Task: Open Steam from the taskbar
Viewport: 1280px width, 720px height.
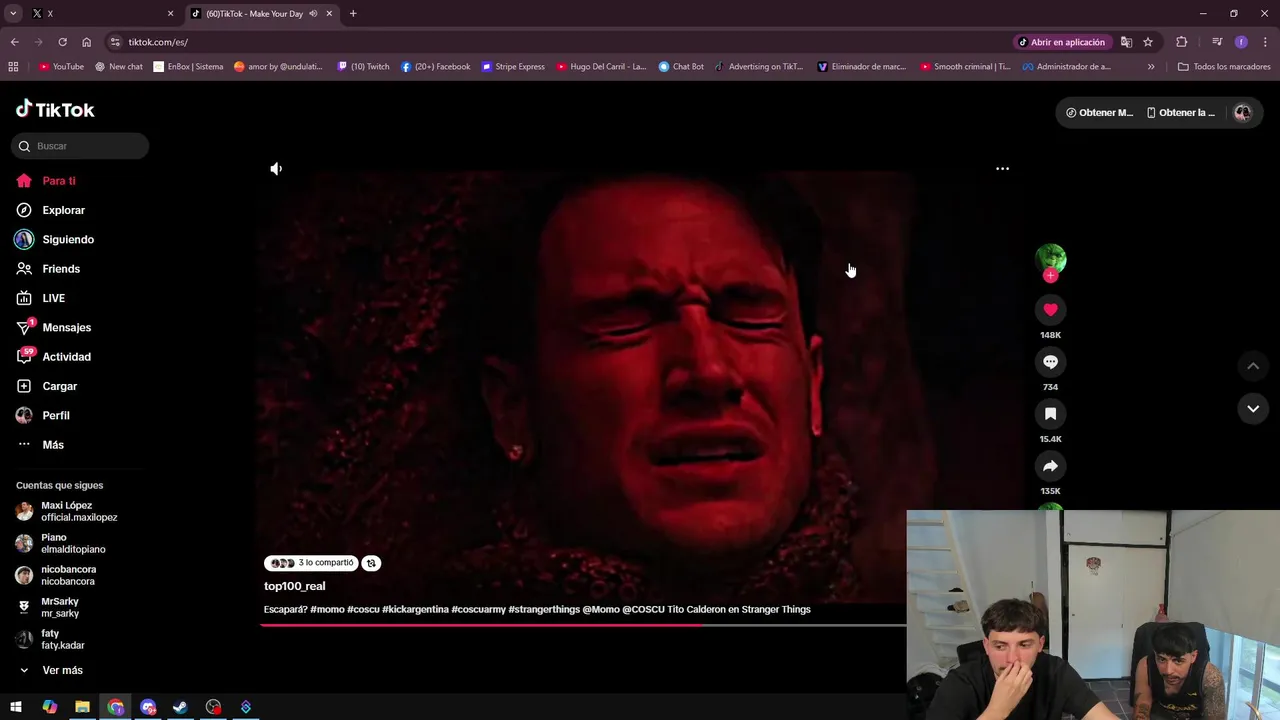Action: click(x=180, y=707)
